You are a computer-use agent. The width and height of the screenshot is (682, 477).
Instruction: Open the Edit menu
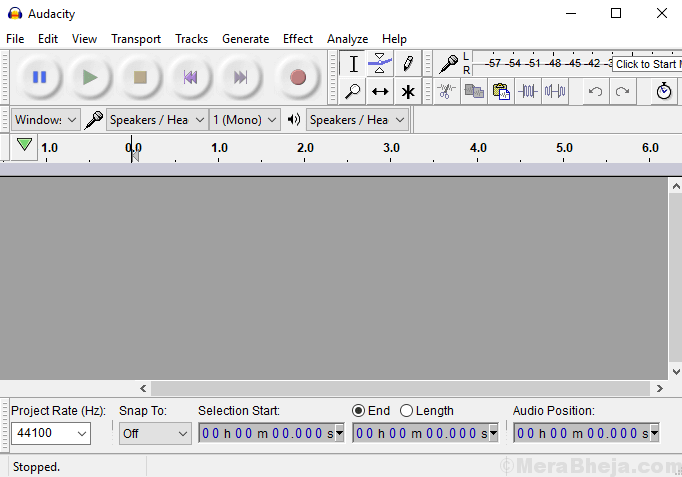click(48, 39)
